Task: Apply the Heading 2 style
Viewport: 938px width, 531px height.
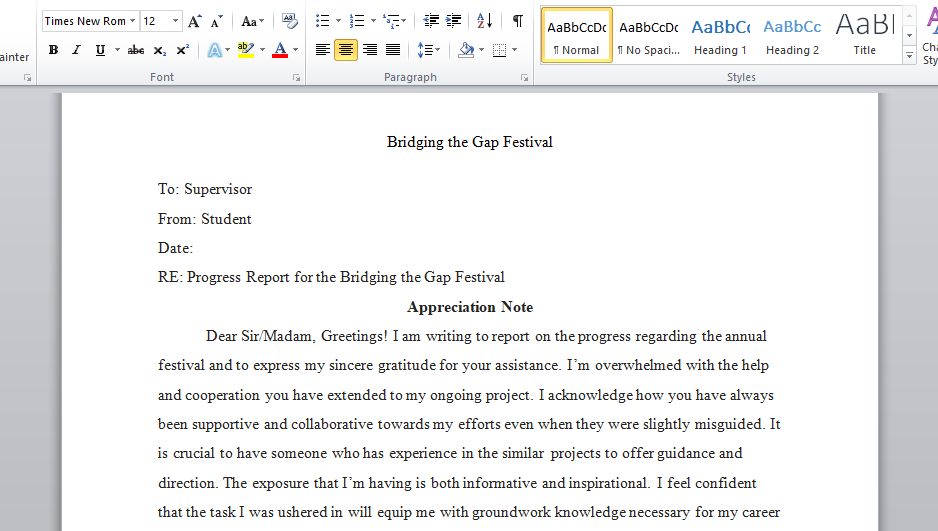Action: coord(792,35)
